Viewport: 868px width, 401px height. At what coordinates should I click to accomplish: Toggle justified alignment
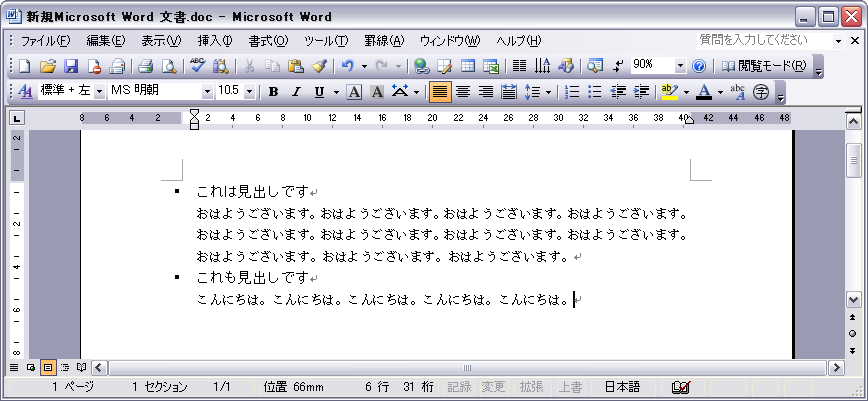440,92
